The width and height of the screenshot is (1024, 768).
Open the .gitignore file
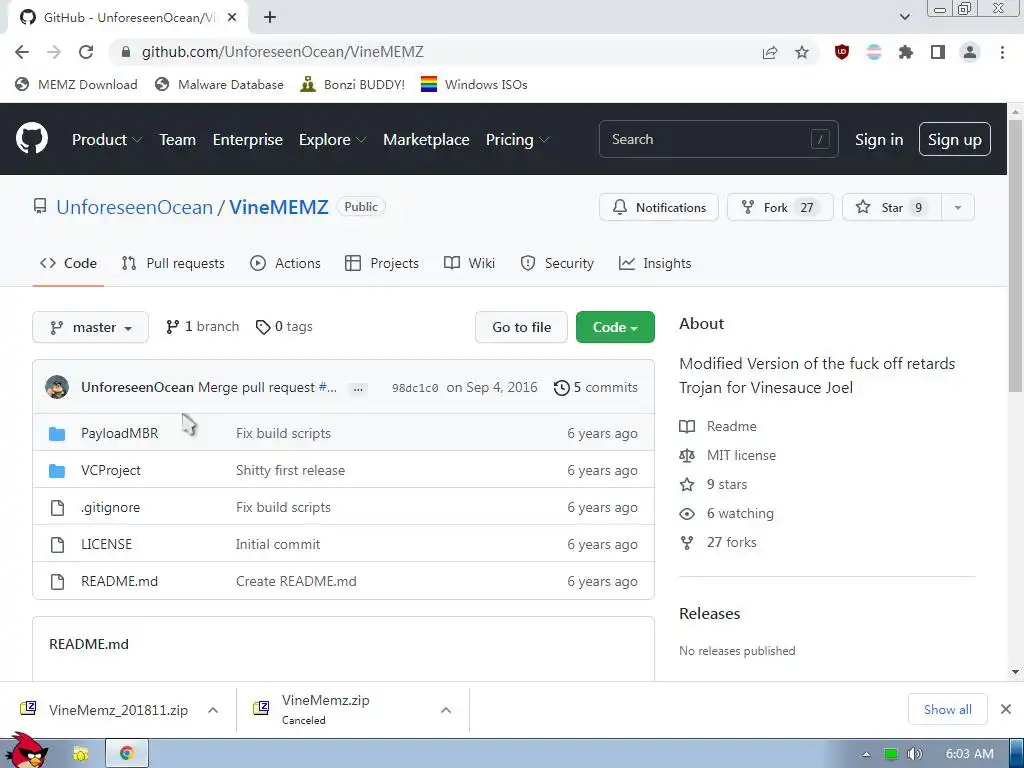[x=110, y=507]
